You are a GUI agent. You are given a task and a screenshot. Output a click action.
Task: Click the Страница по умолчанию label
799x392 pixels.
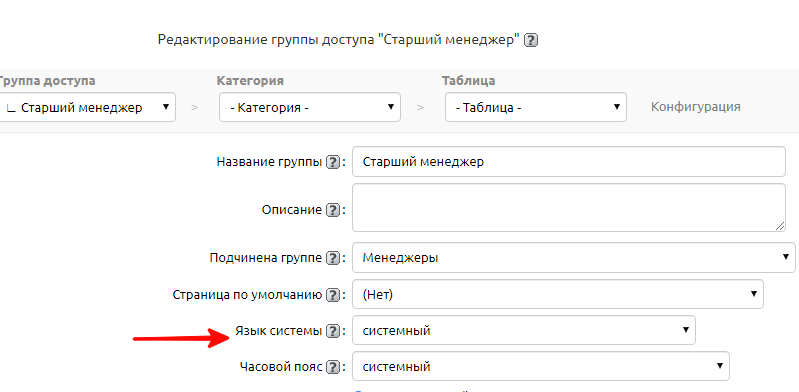248,295
